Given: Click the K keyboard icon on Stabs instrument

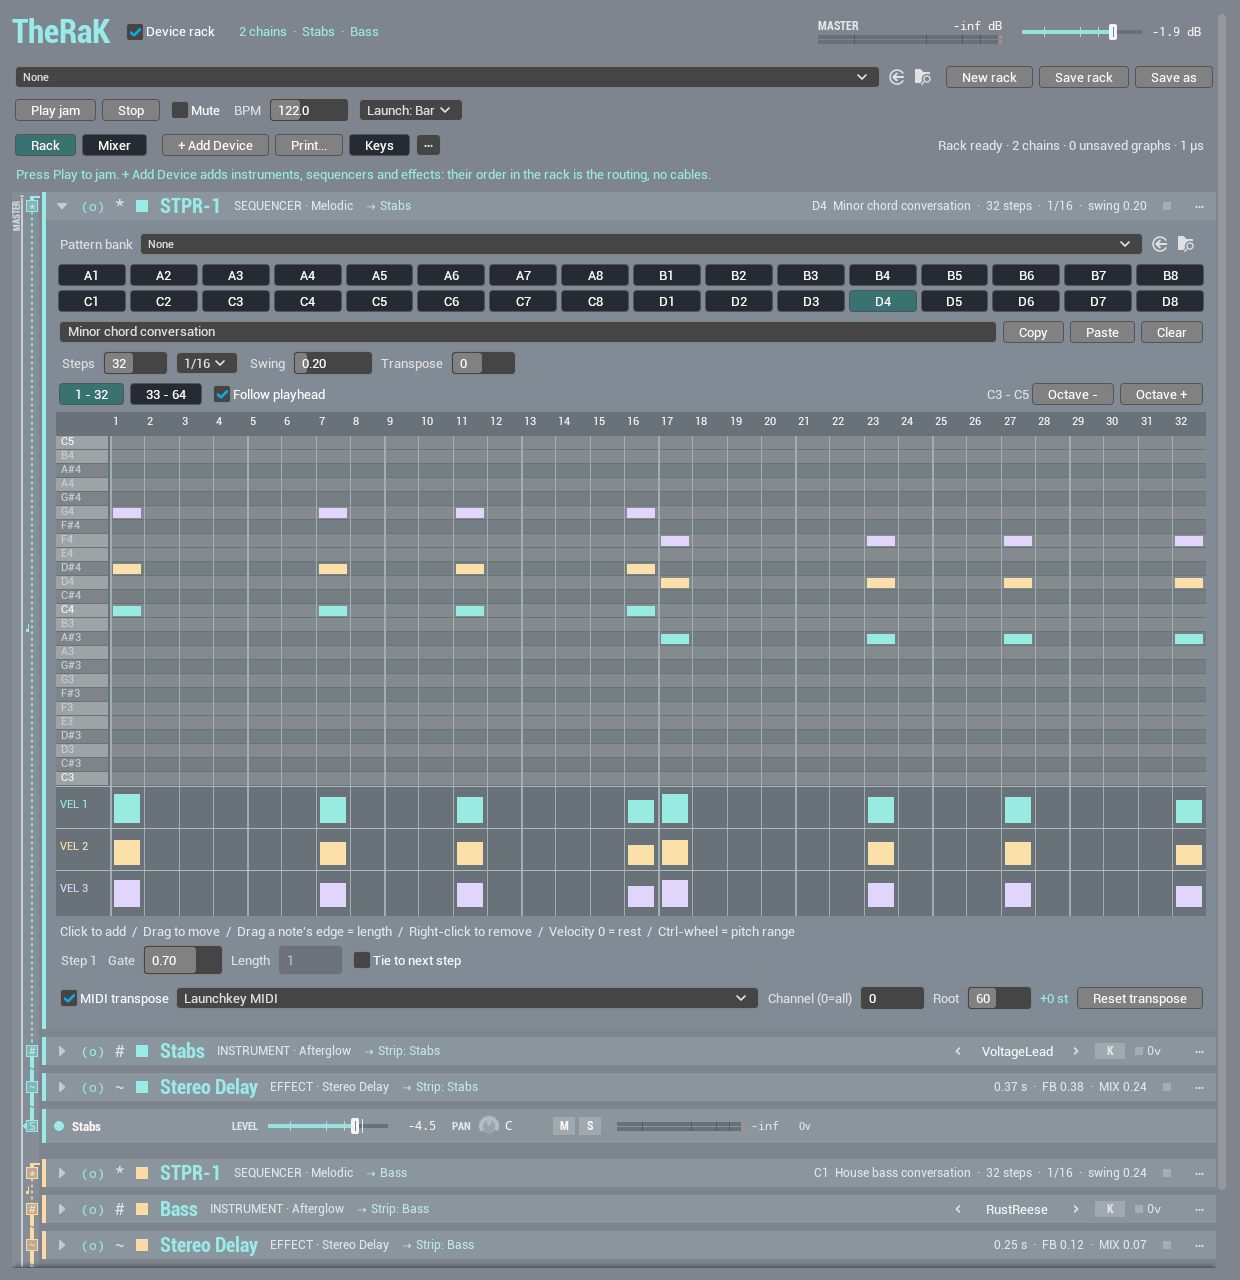Looking at the screenshot, I should (1109, 1051).
